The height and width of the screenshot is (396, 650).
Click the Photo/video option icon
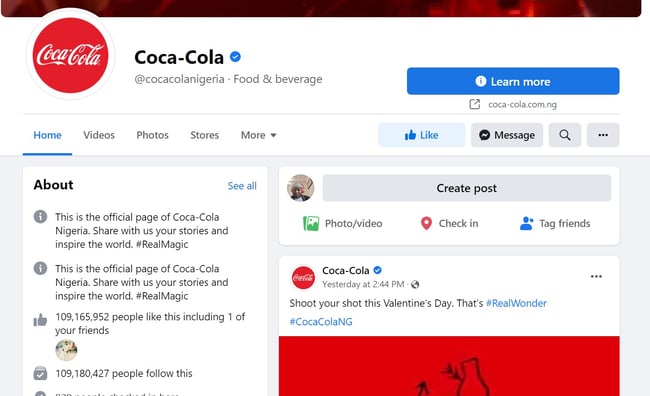311,224
